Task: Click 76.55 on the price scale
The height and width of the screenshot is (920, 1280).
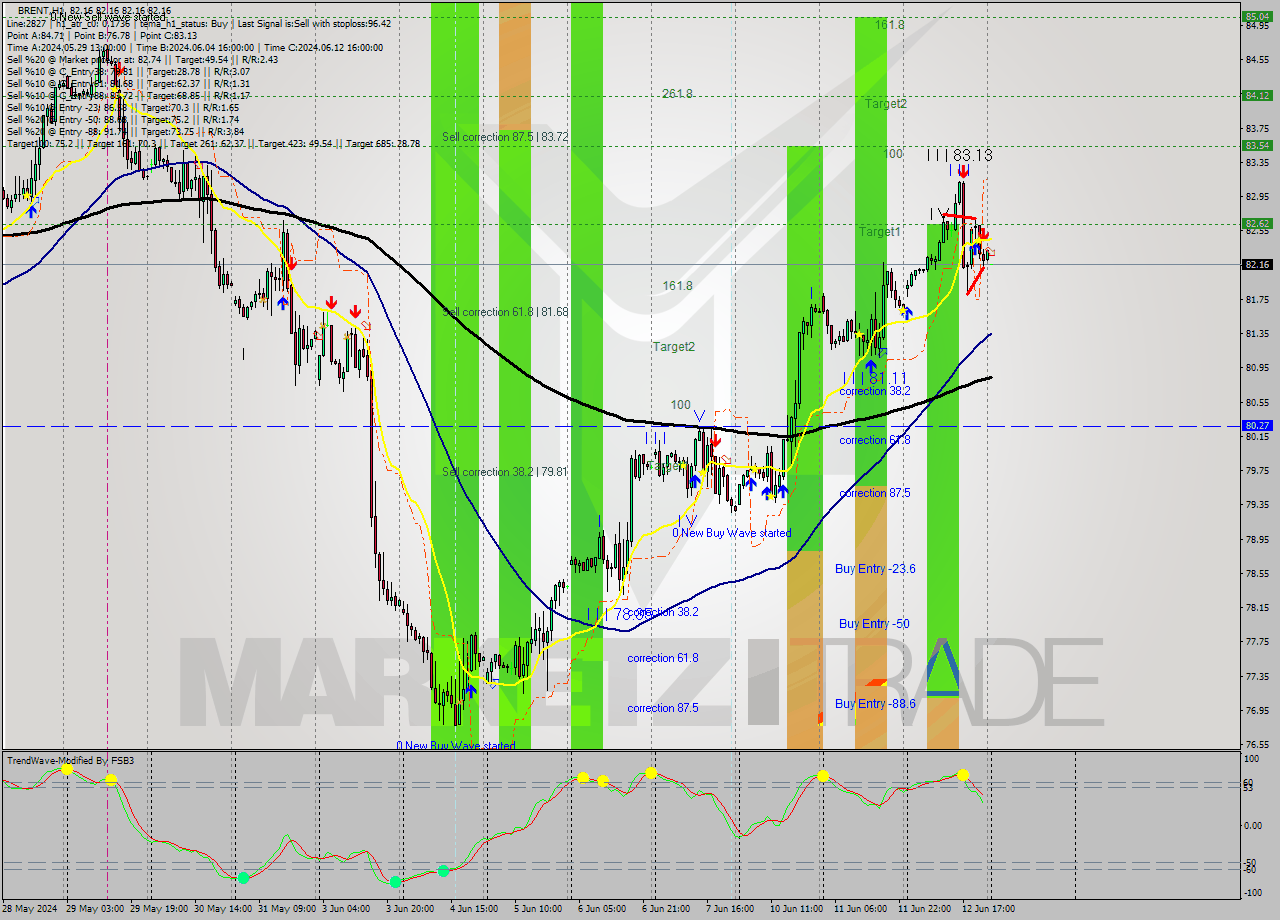Action: (1258, 745)
